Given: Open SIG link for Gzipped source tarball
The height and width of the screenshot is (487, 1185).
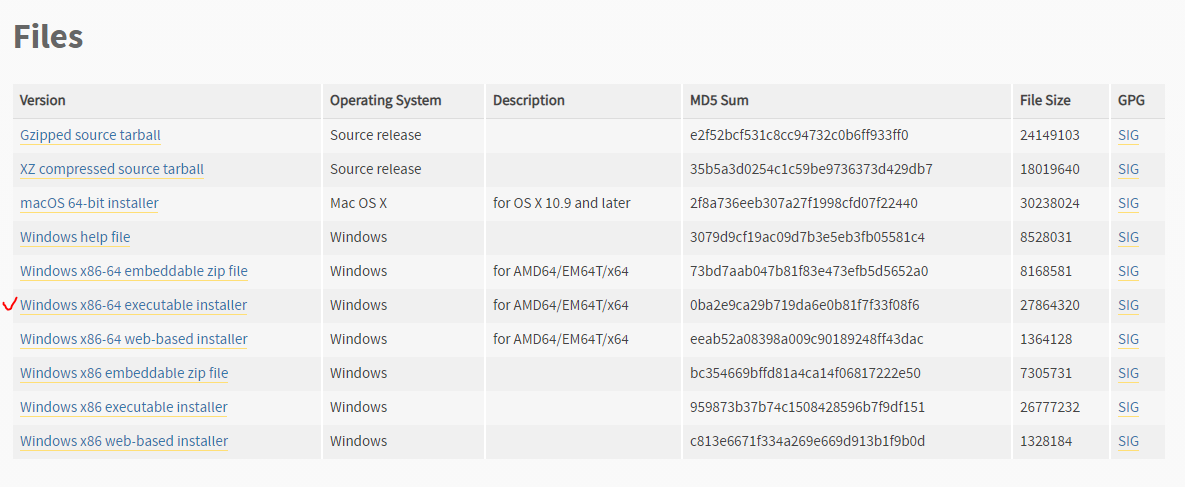Looking at the screenshot, I should [1128, 135].
